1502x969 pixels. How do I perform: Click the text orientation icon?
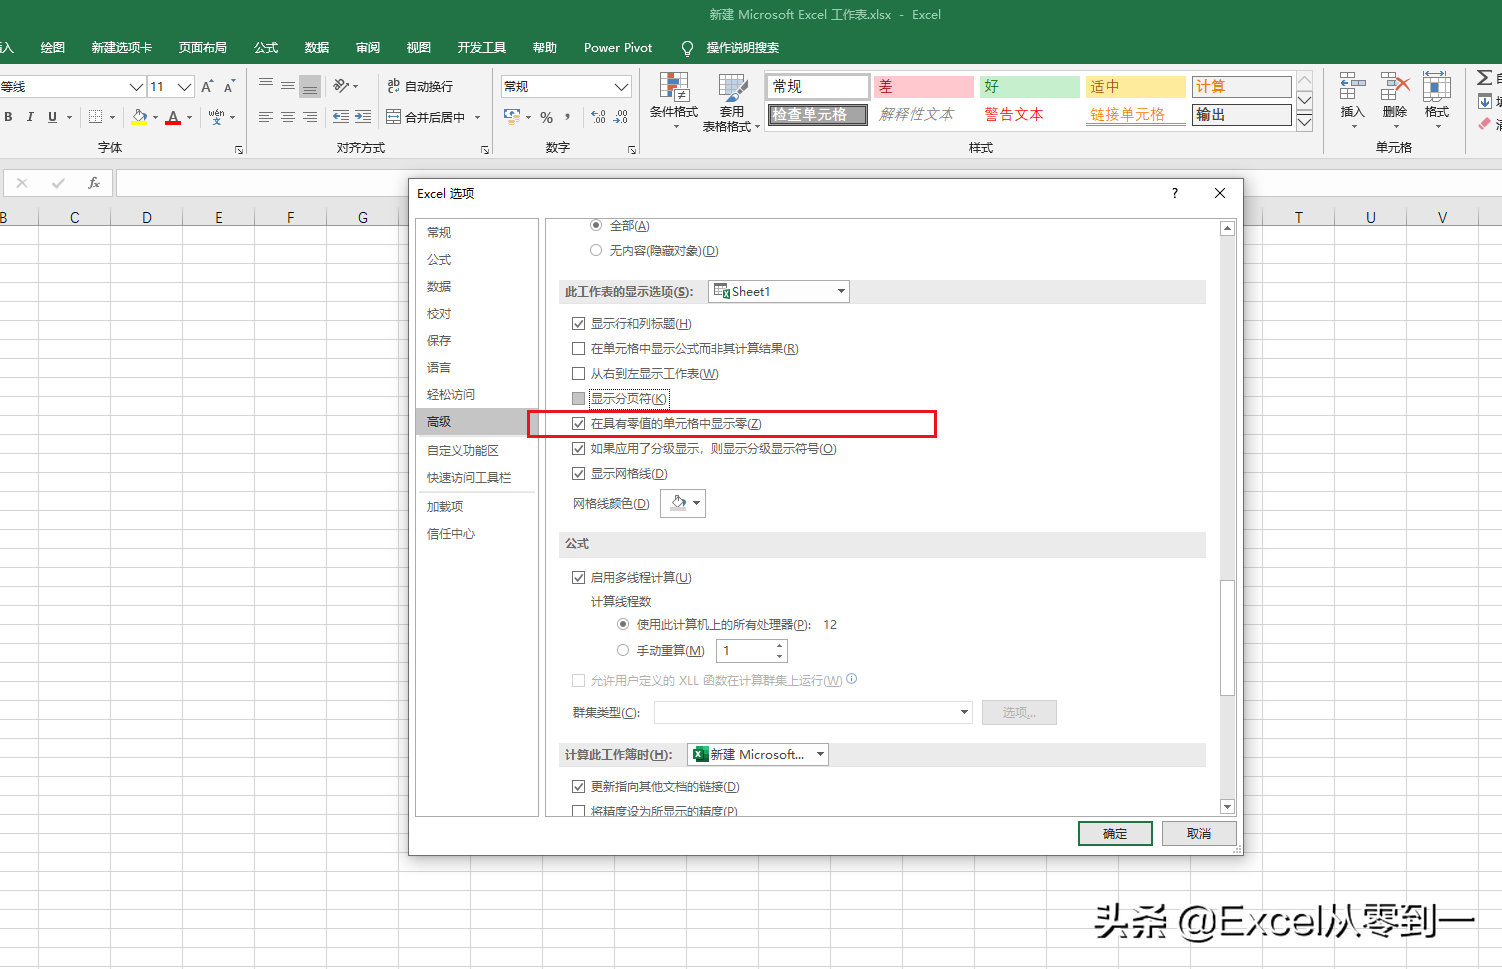click(341, 86)
